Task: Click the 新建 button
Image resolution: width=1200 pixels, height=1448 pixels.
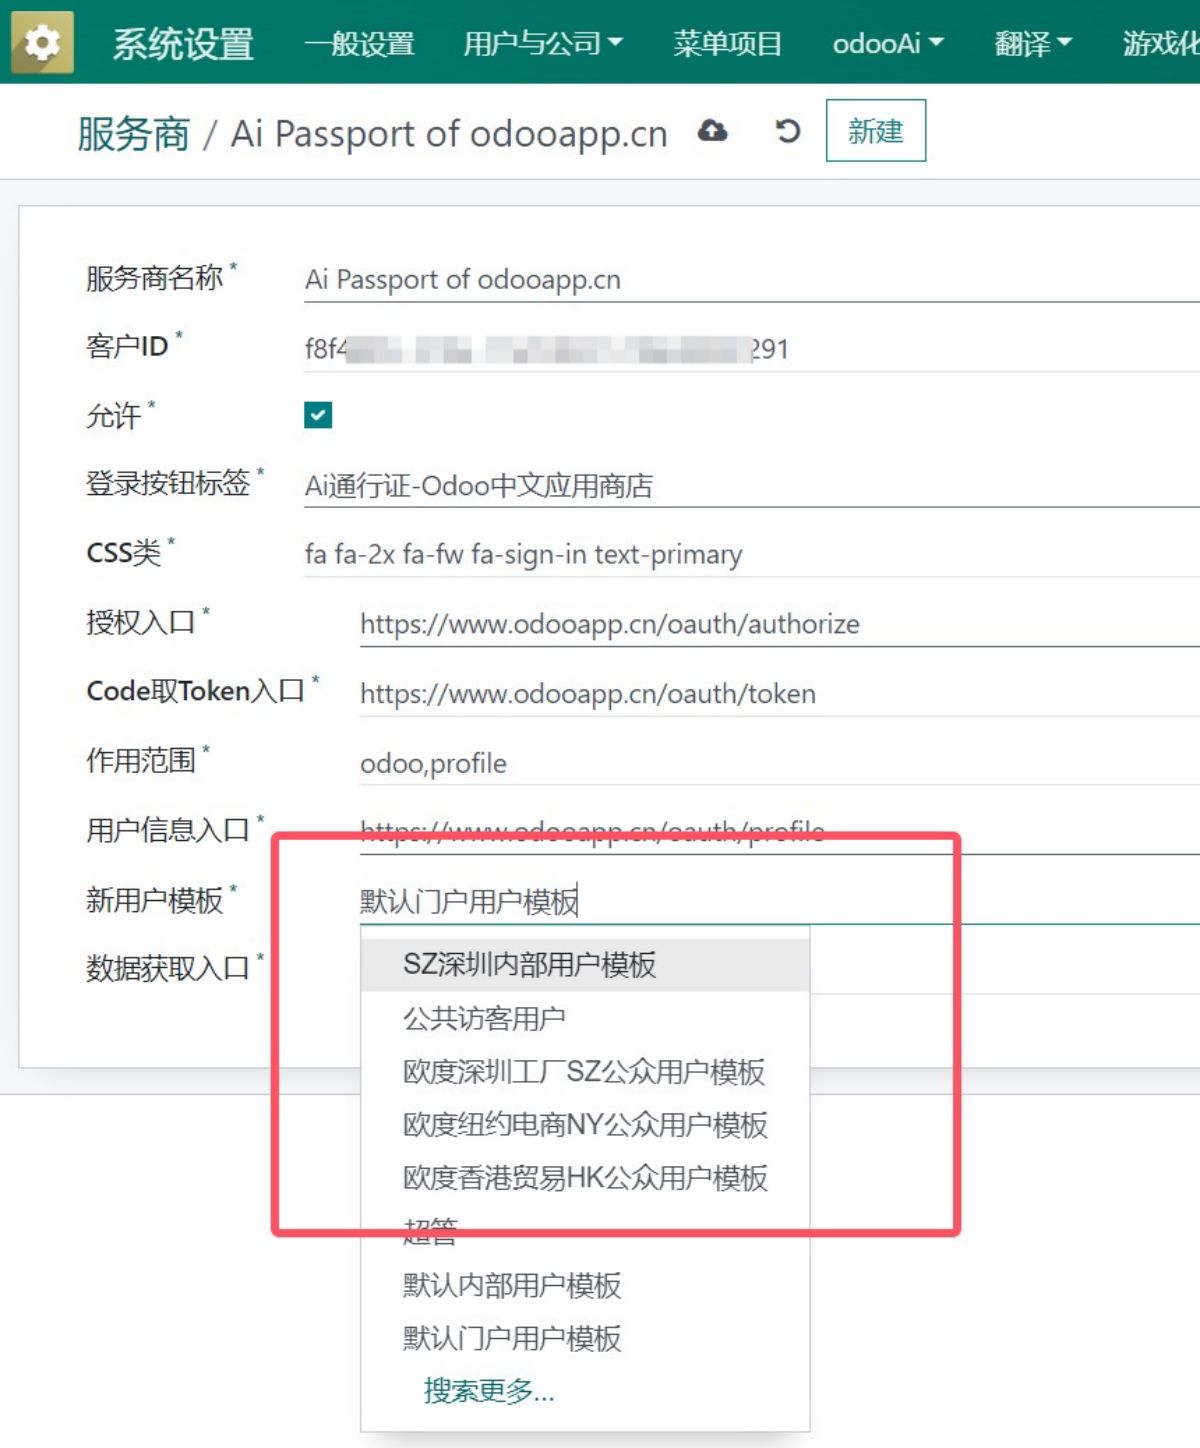Action: pyautogui.click(x=875, y=131)
